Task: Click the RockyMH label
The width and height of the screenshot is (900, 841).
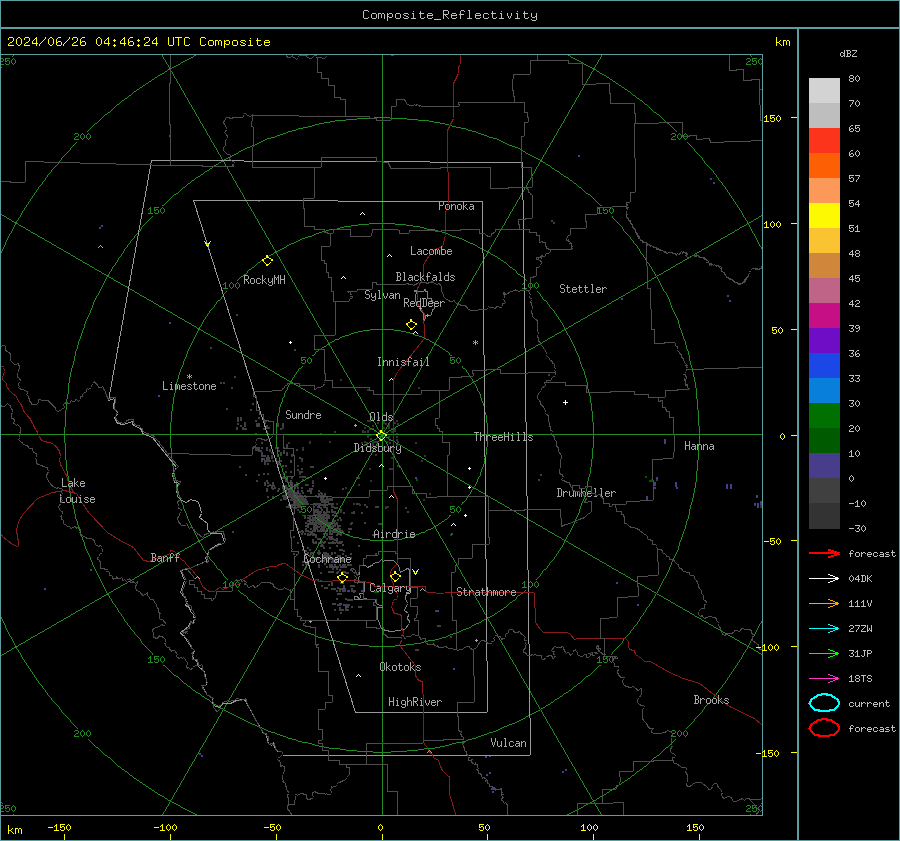Action: [264, 280]
